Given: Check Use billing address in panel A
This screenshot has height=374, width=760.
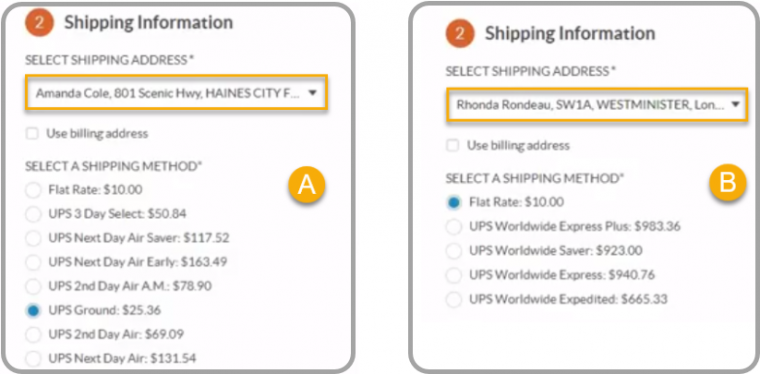Looking at the screenshot, I should point(32,133).
